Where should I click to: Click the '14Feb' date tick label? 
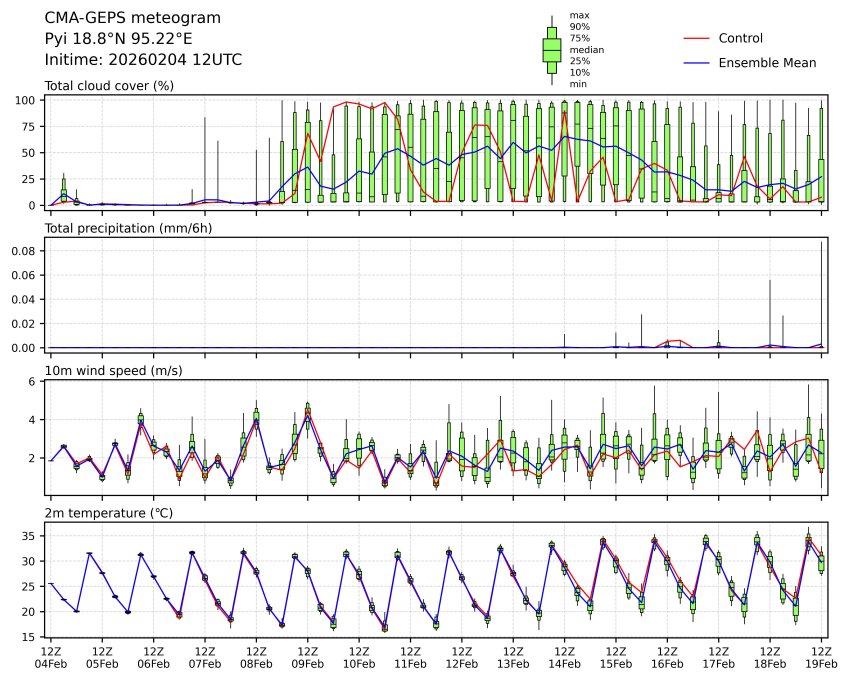[564, 663]
